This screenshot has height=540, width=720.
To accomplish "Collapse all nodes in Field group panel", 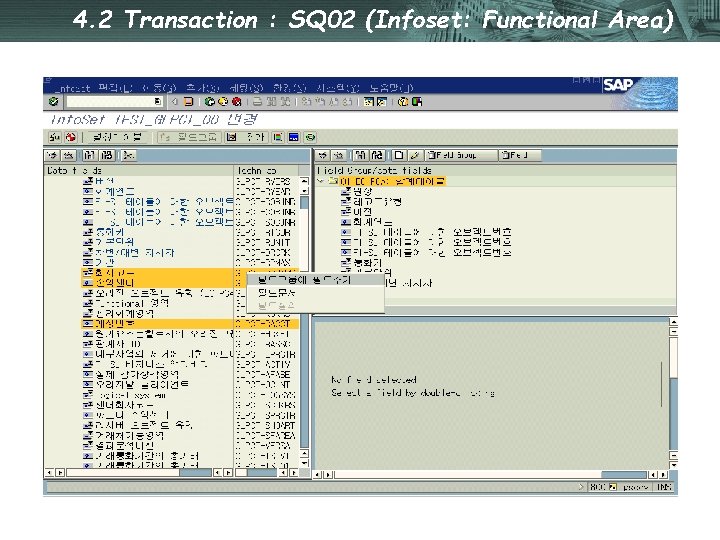I will [x=339, y=155].
